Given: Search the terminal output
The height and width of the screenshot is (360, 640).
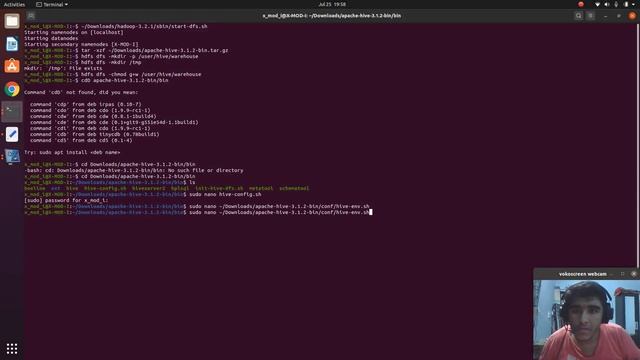Looking at the screenshot, I should [x=578, y=16].
